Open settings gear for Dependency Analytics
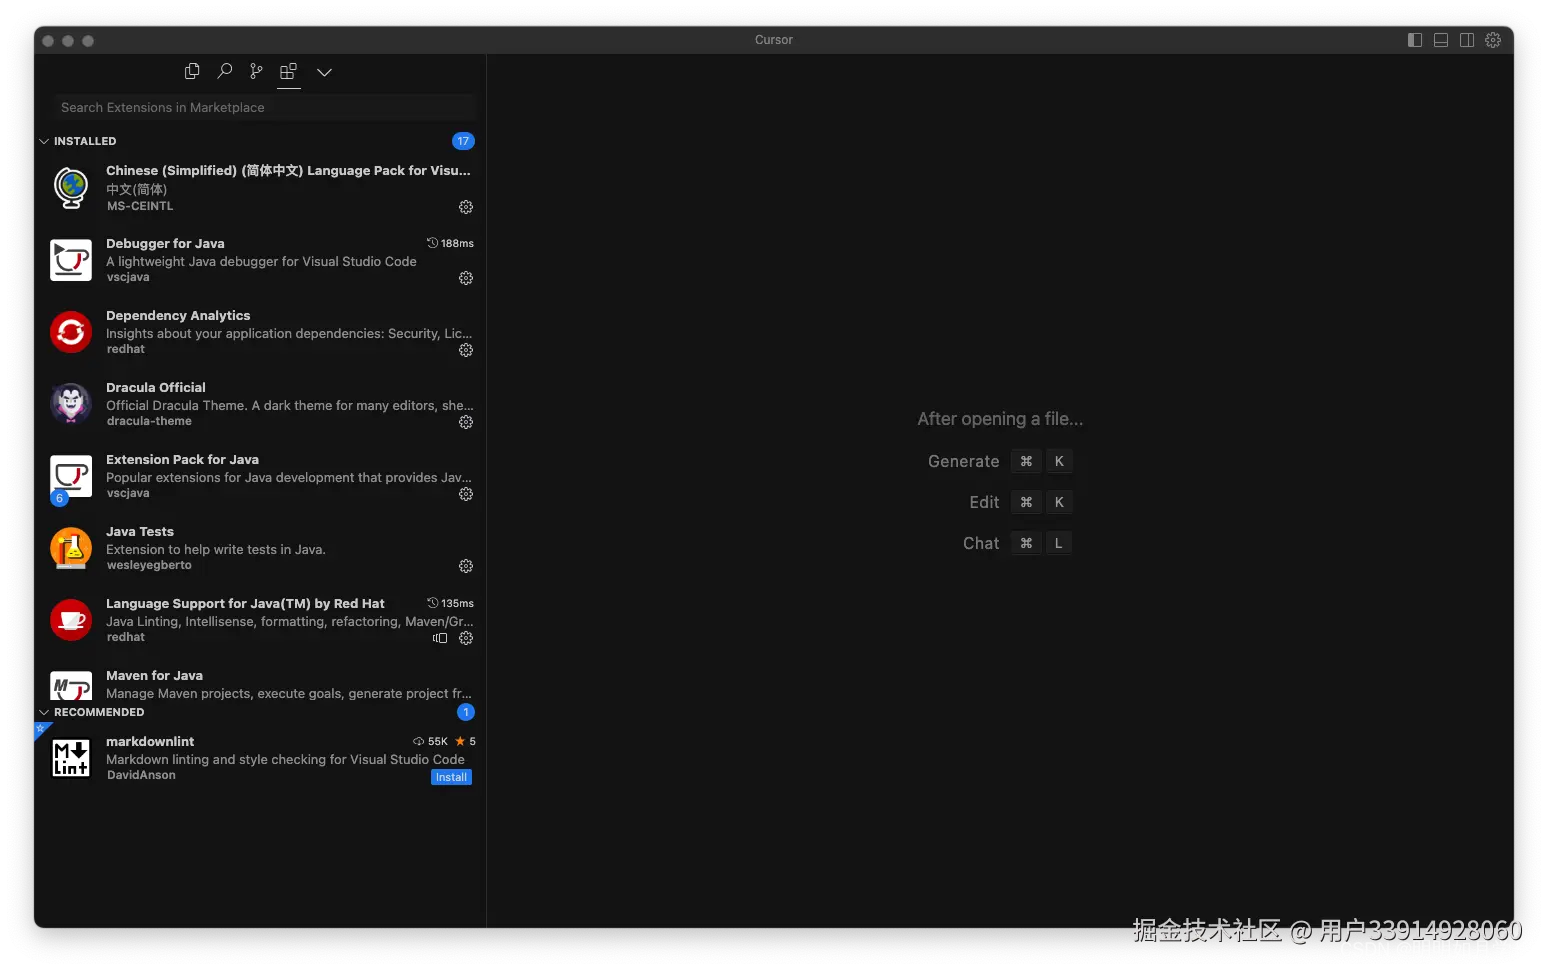The image size is (1548, 970). [x=466, y=350]
